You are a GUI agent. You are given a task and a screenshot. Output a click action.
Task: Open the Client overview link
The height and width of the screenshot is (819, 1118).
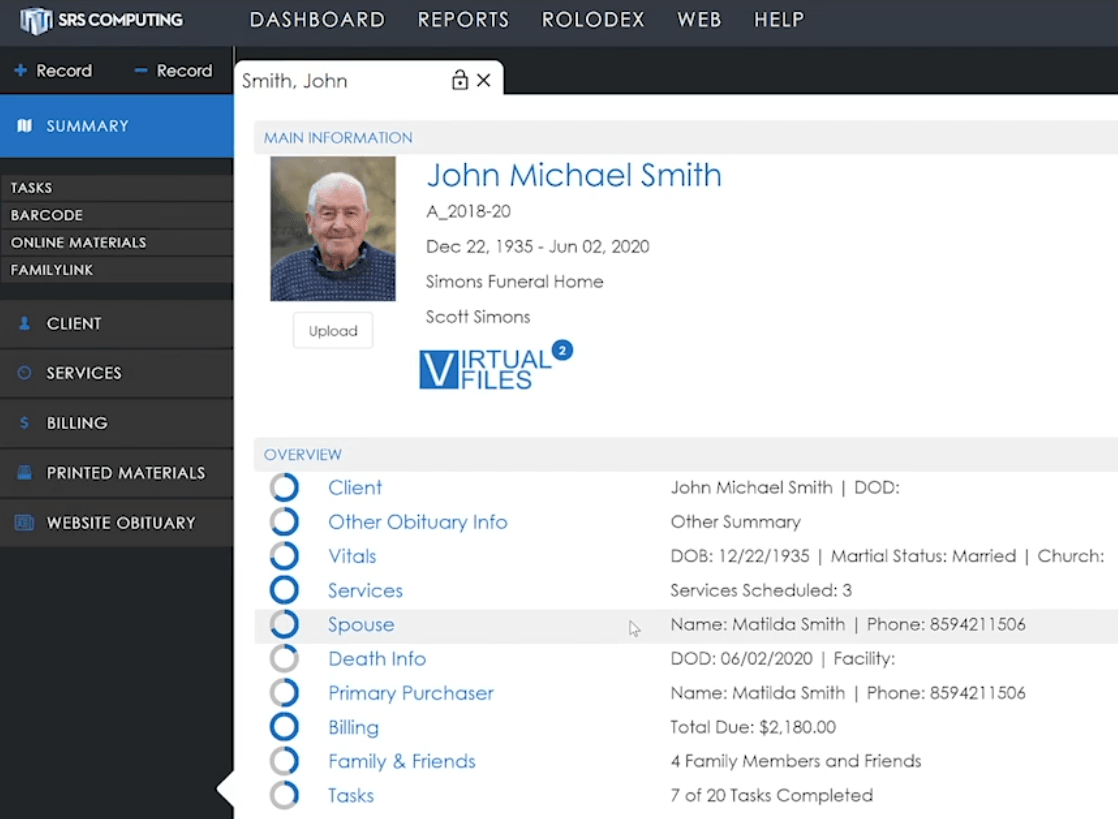[x=355, y=488]
